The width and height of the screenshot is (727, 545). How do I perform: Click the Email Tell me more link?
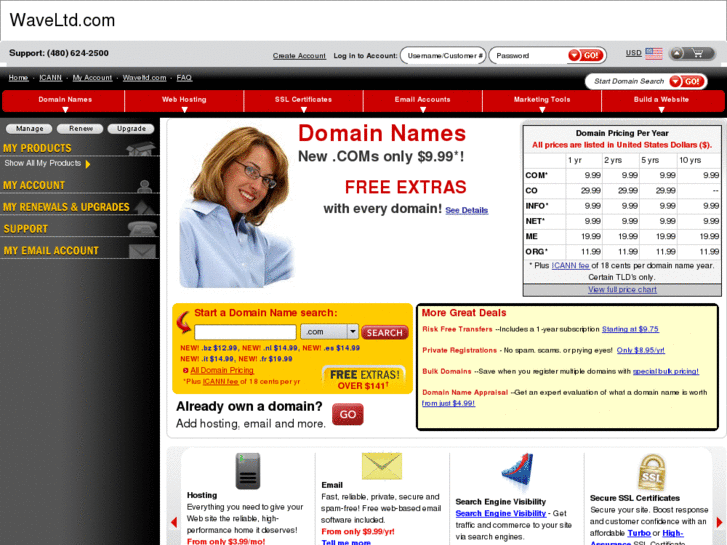(x=346, y=542)
